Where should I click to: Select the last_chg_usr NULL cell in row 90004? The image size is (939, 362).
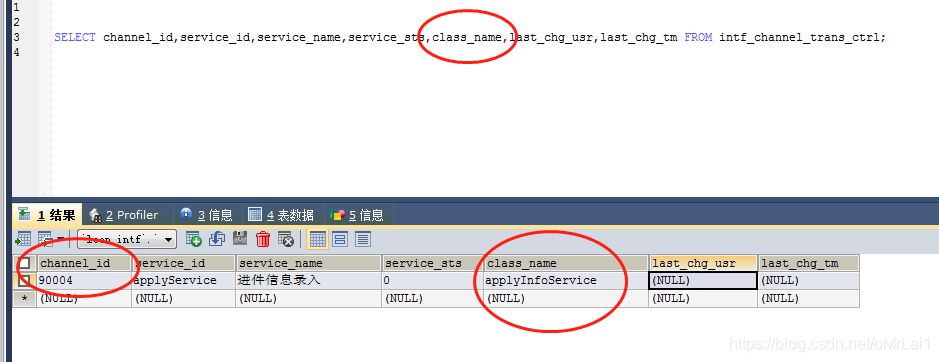pyautogui.click(x=703, y=280)
